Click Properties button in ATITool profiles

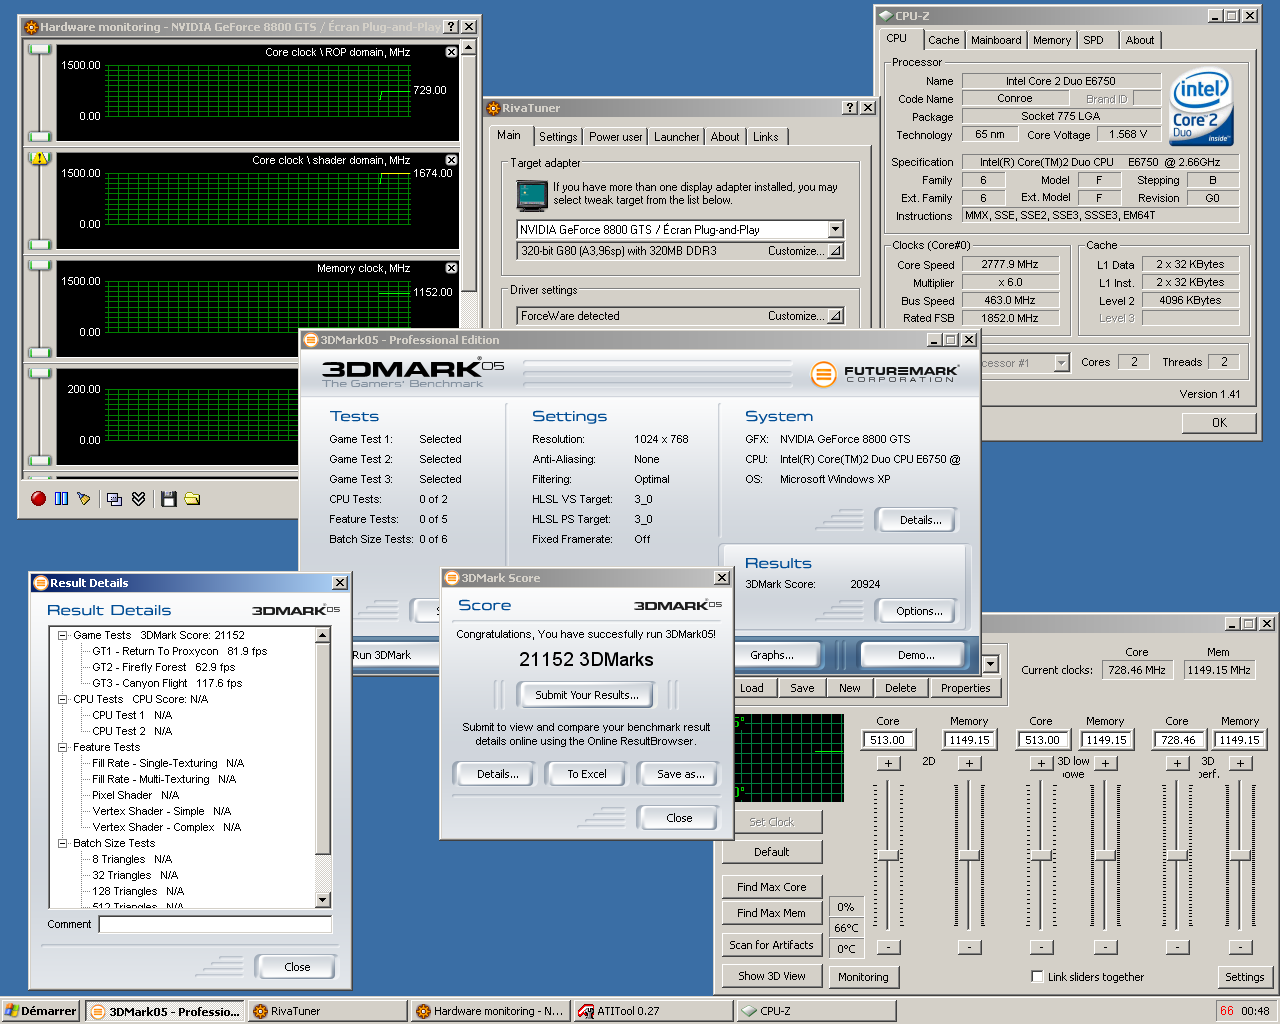tap(965, 688)
